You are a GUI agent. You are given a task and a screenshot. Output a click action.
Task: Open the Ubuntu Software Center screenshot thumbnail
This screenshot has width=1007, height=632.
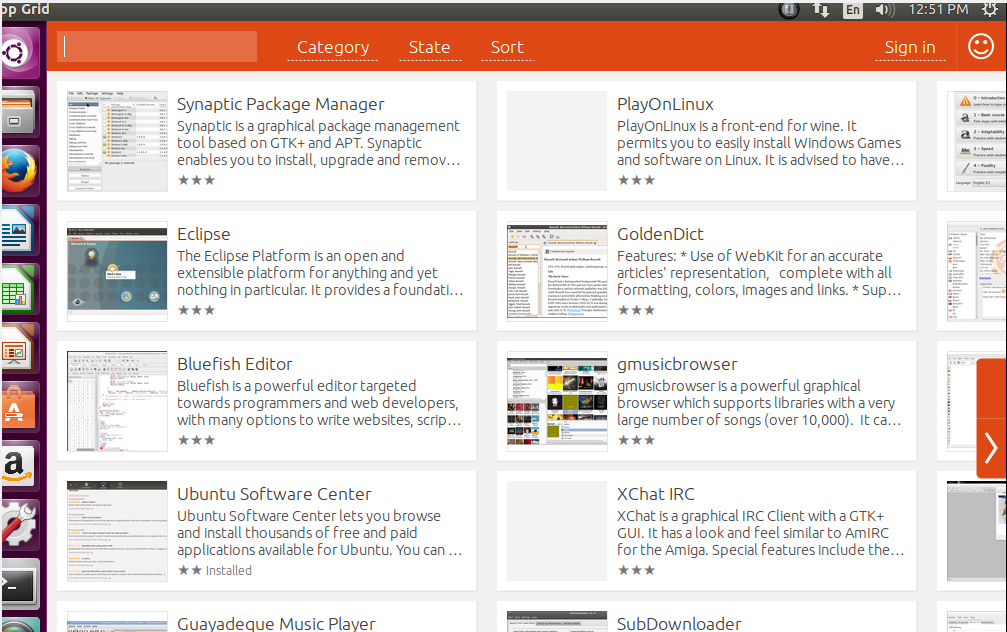tap(118, 531)
